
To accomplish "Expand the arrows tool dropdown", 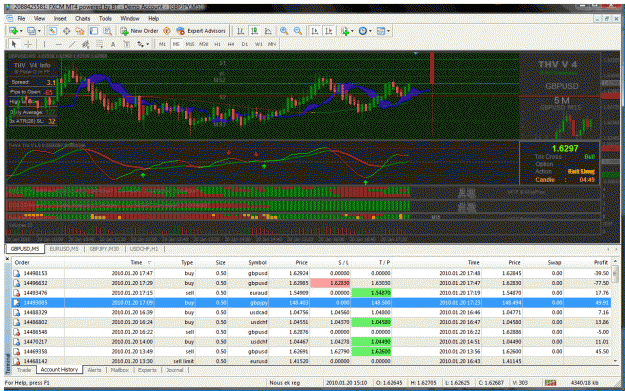I will [x=148, y=44].
